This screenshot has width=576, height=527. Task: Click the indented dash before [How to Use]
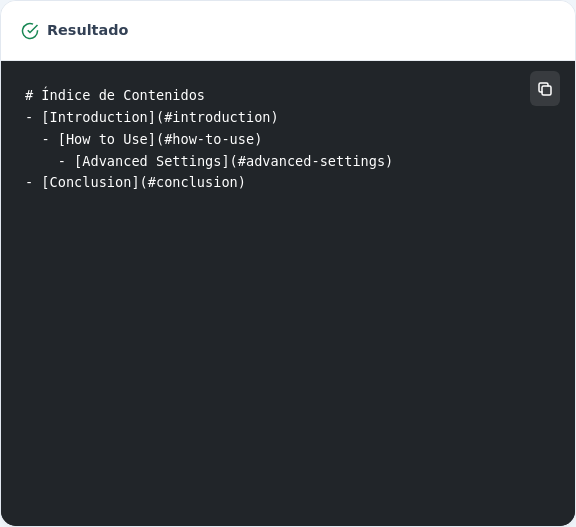click(46, 140)
